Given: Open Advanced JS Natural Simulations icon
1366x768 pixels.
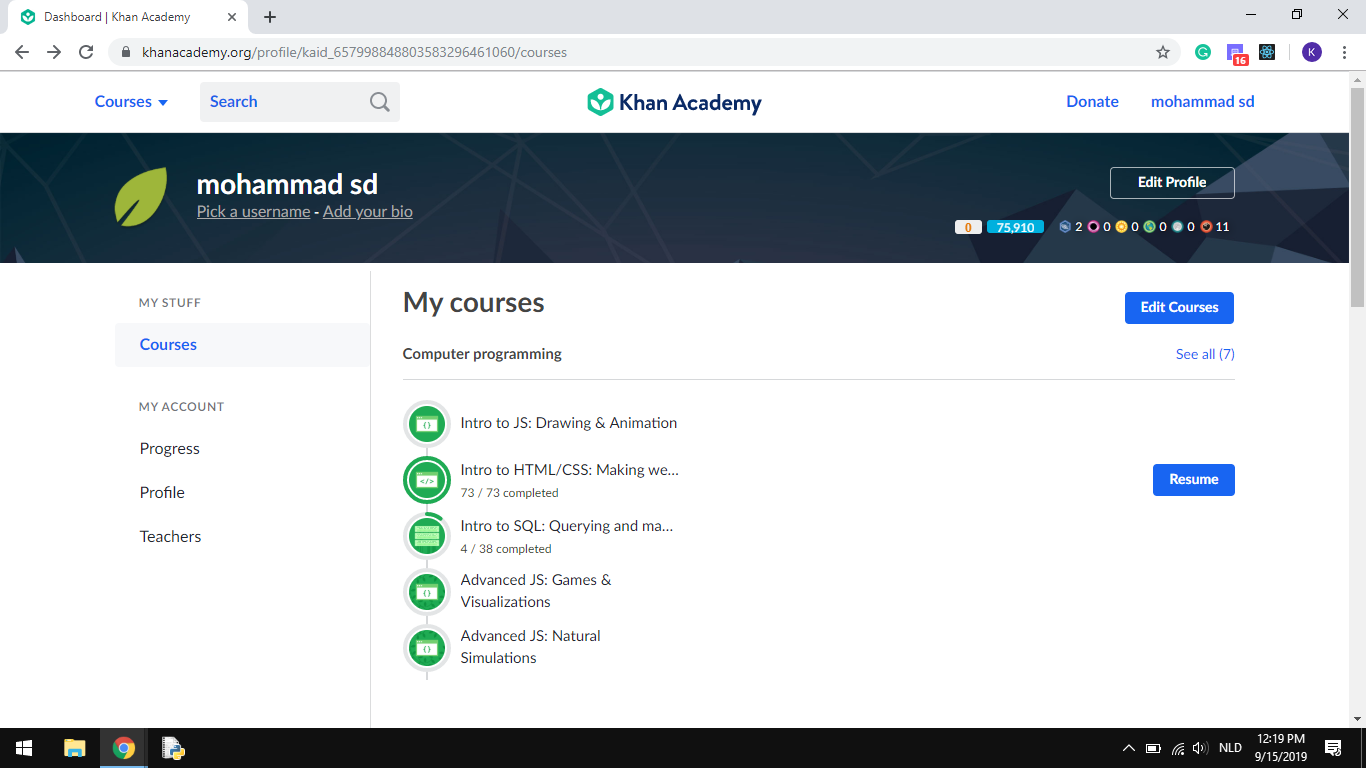Looking at the screenshot, I should click(x=427, y=648).
